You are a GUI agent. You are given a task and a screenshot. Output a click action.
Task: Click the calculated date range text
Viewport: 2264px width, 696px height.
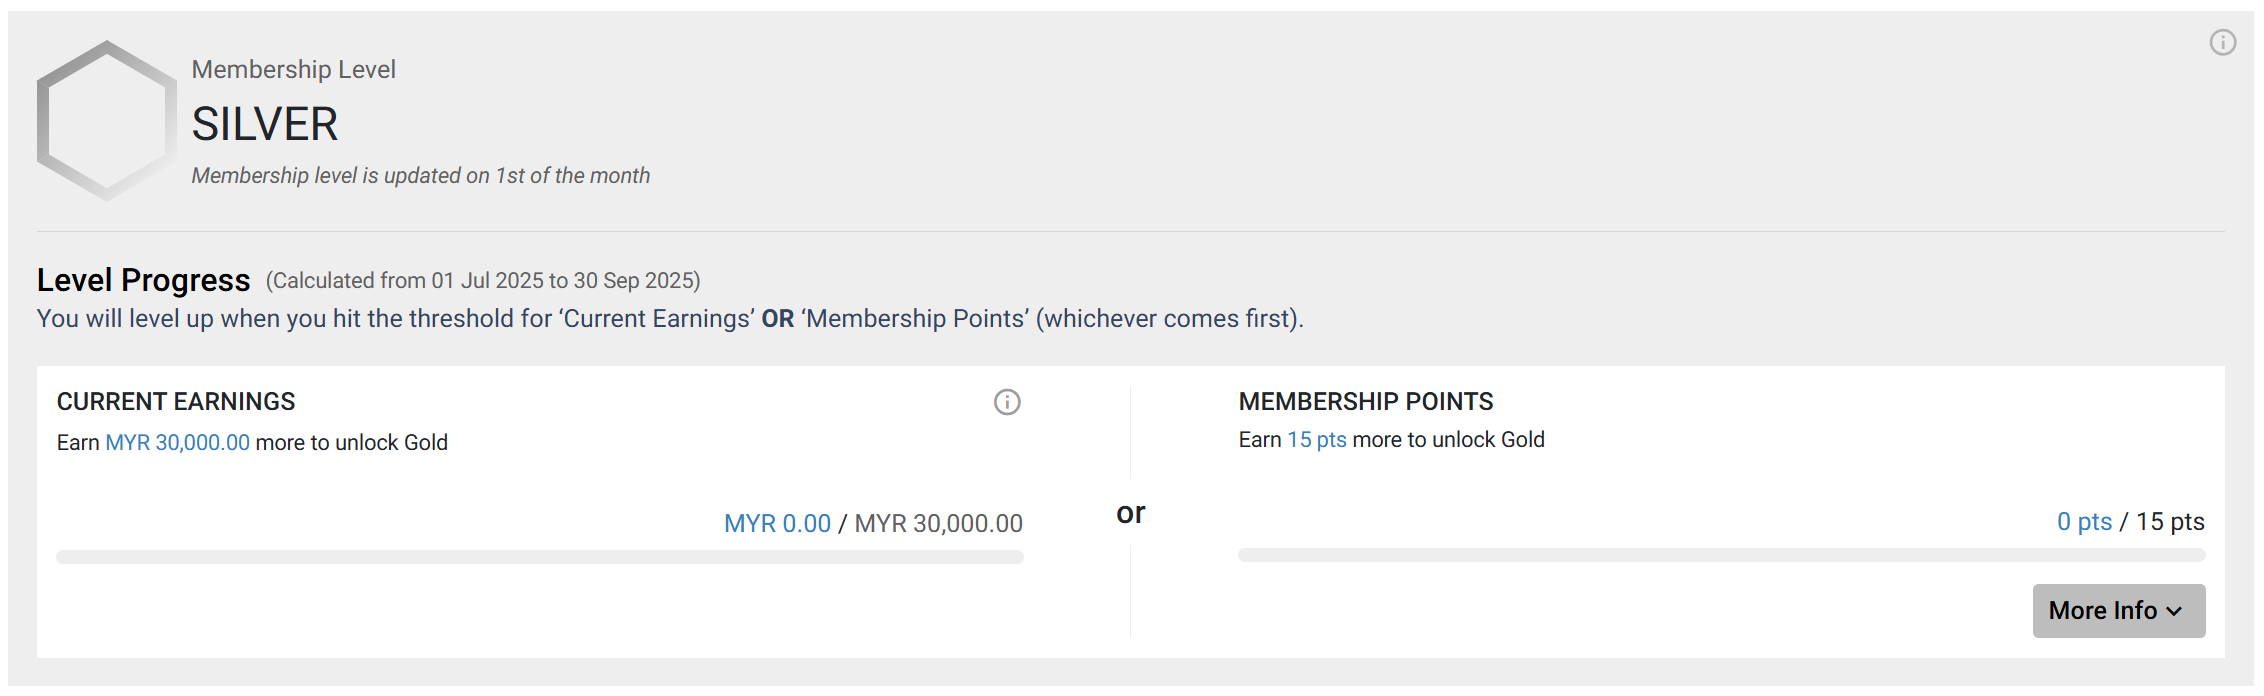(x=483, y=280)
